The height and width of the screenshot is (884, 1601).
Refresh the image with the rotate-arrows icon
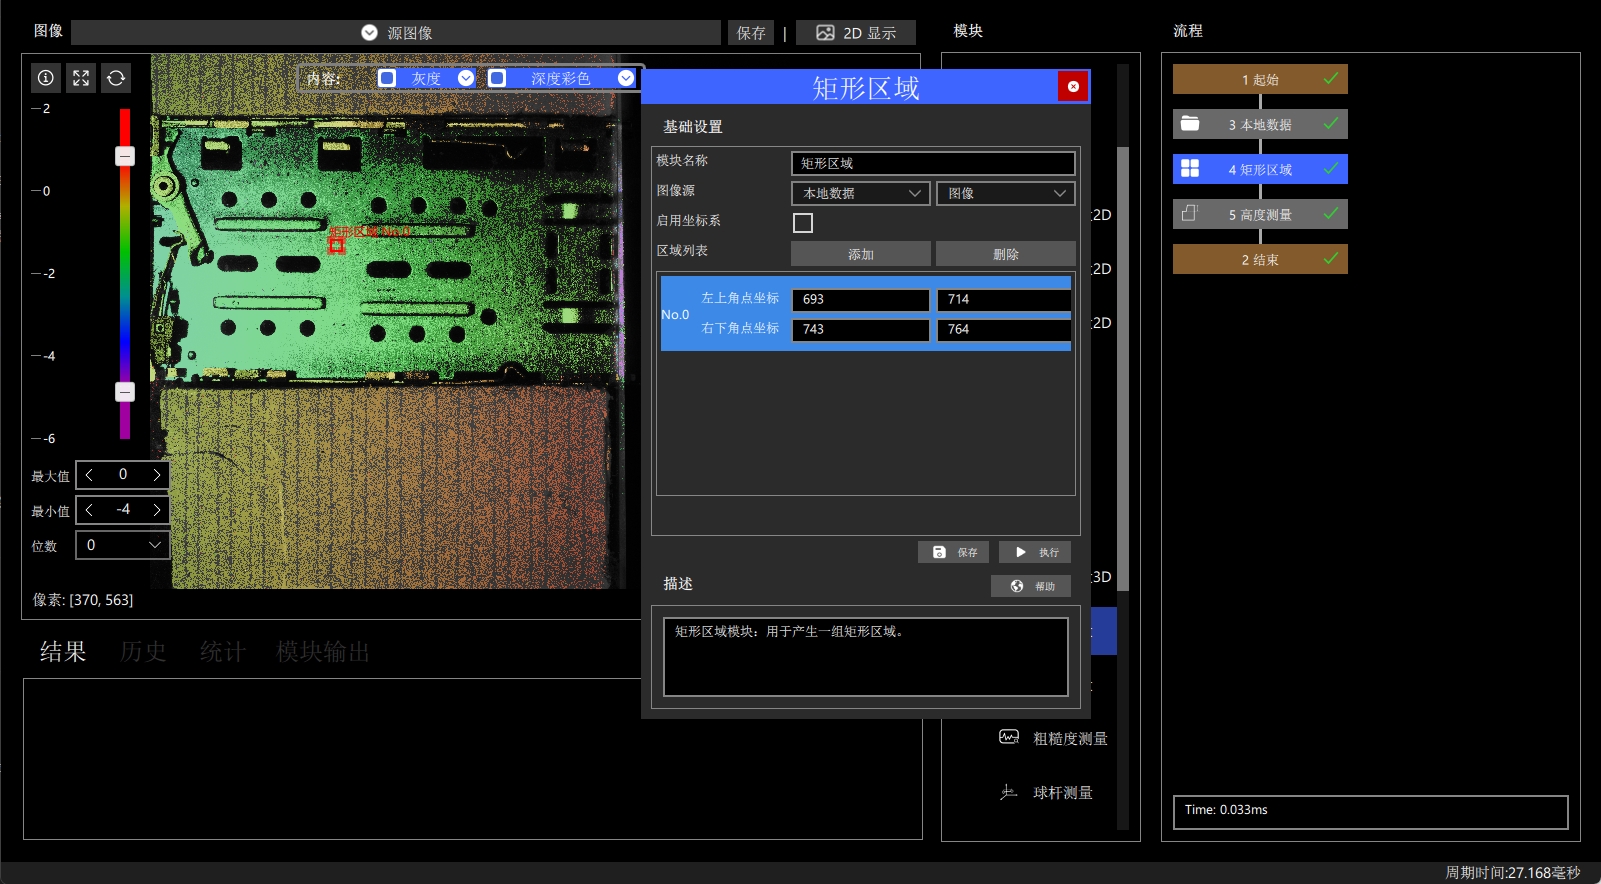pyautogui.click(x=116, y=78)
